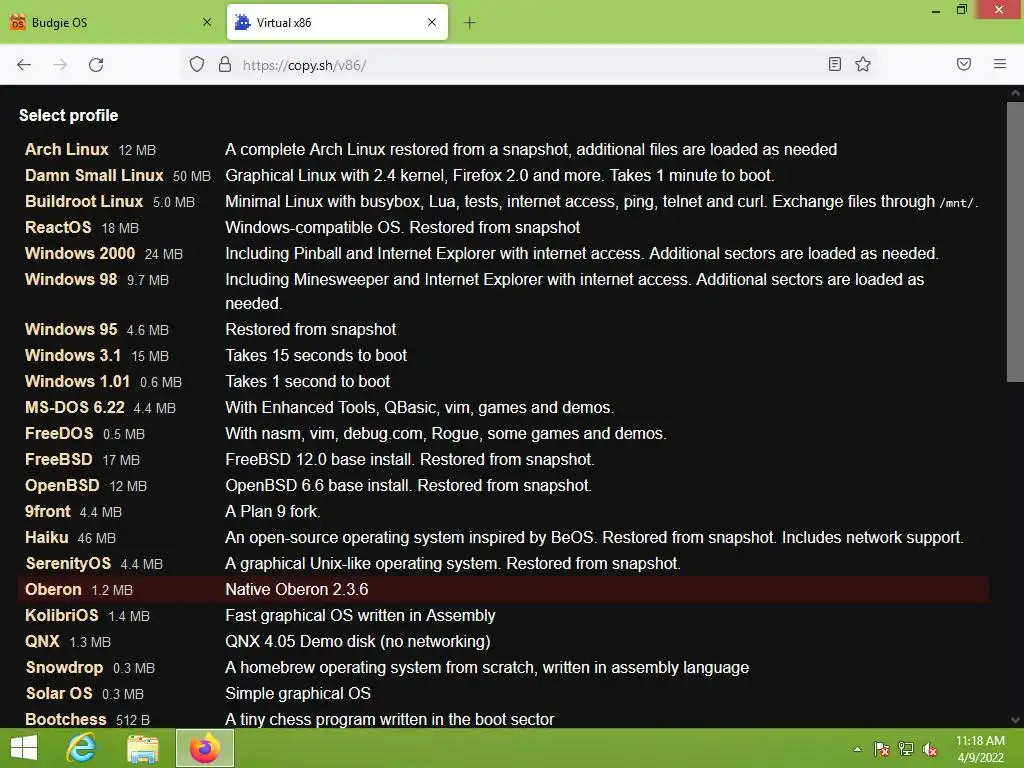Bookmark this page with the star icon
This screenshot has height=768, width=1024.
pyautogui.click(x=863, y=64)
